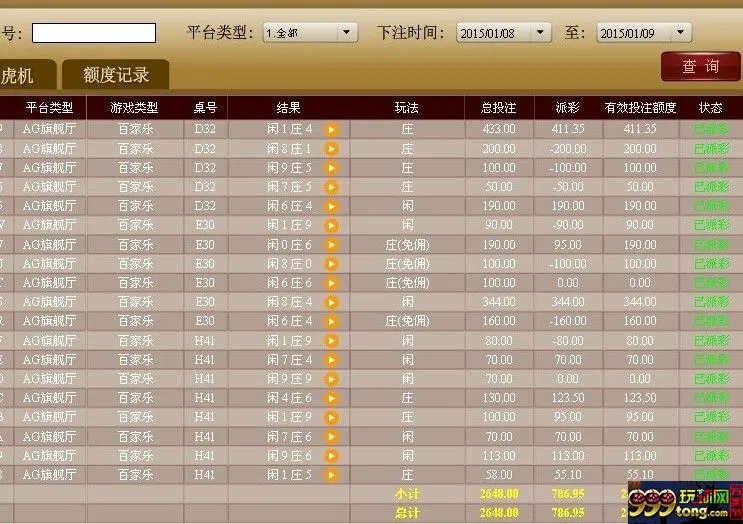The height and width of the screenshot is (524, 743).
Task: Select the -160.00 payout cell
Action: (568, 321)
